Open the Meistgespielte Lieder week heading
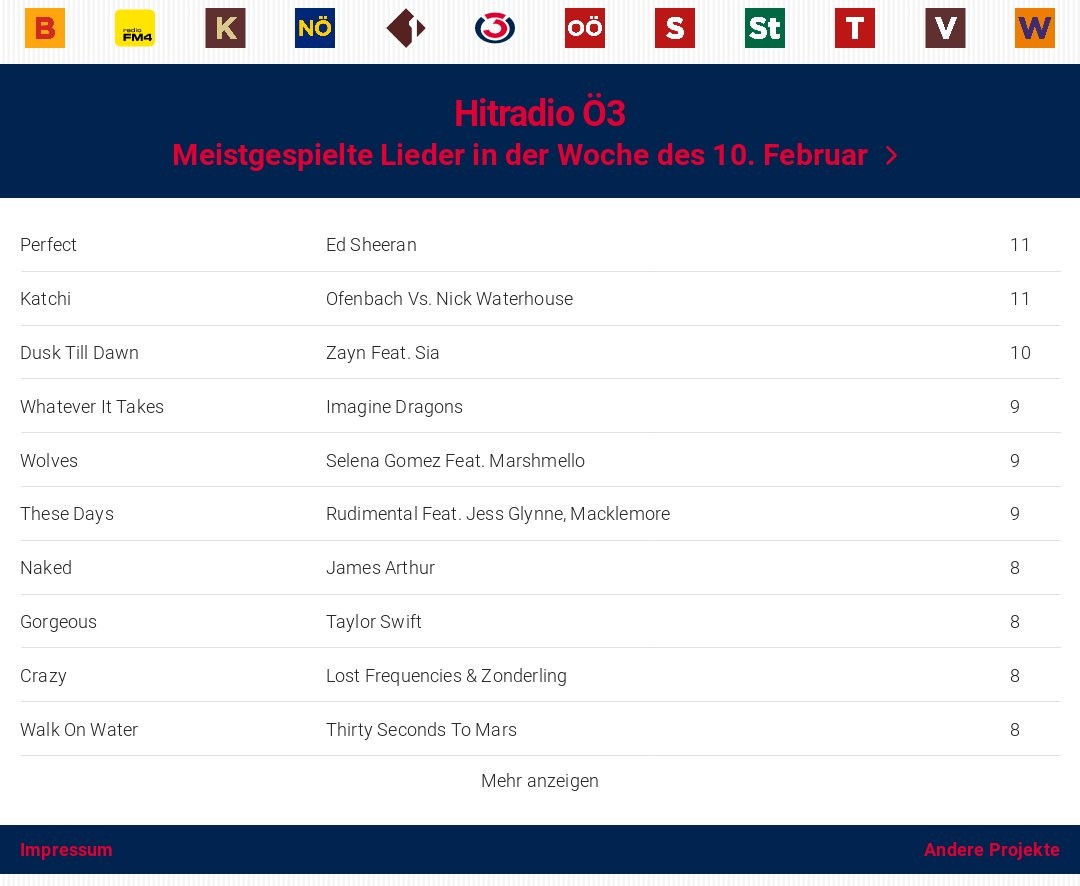The image size is (1080, 886). tap(519, 156)
